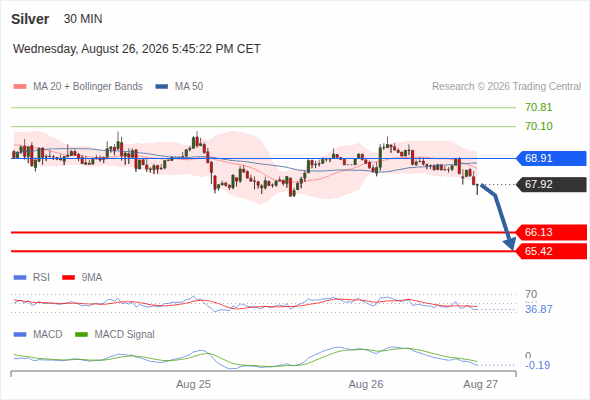Click the red 65.42 support price tag
The height and width of the screenshot is (400, 590).
[x=551, y=251]
